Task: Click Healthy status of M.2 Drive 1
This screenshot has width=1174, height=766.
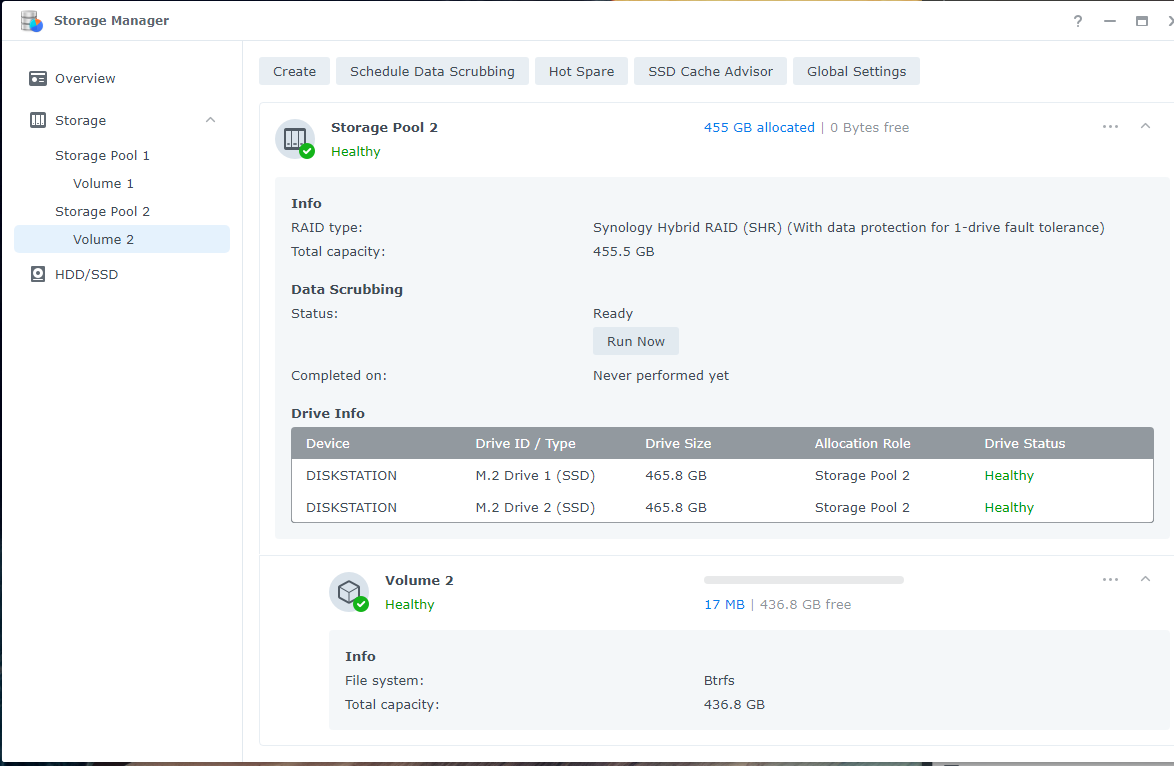Action: click(1009, 475)
